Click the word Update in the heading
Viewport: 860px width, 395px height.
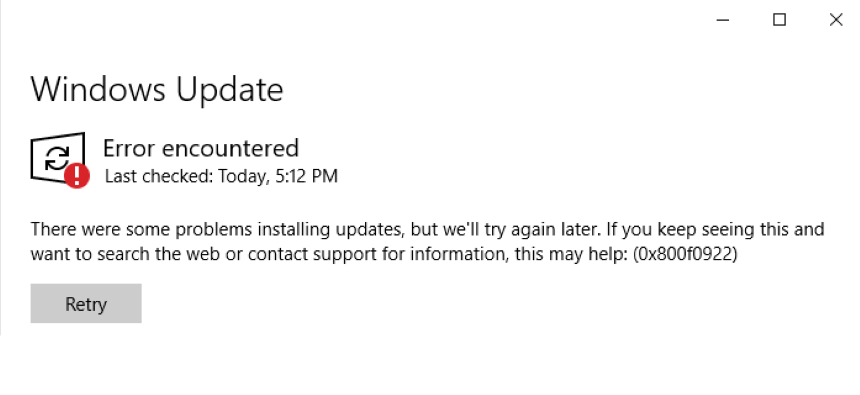[x=230, y=90]
